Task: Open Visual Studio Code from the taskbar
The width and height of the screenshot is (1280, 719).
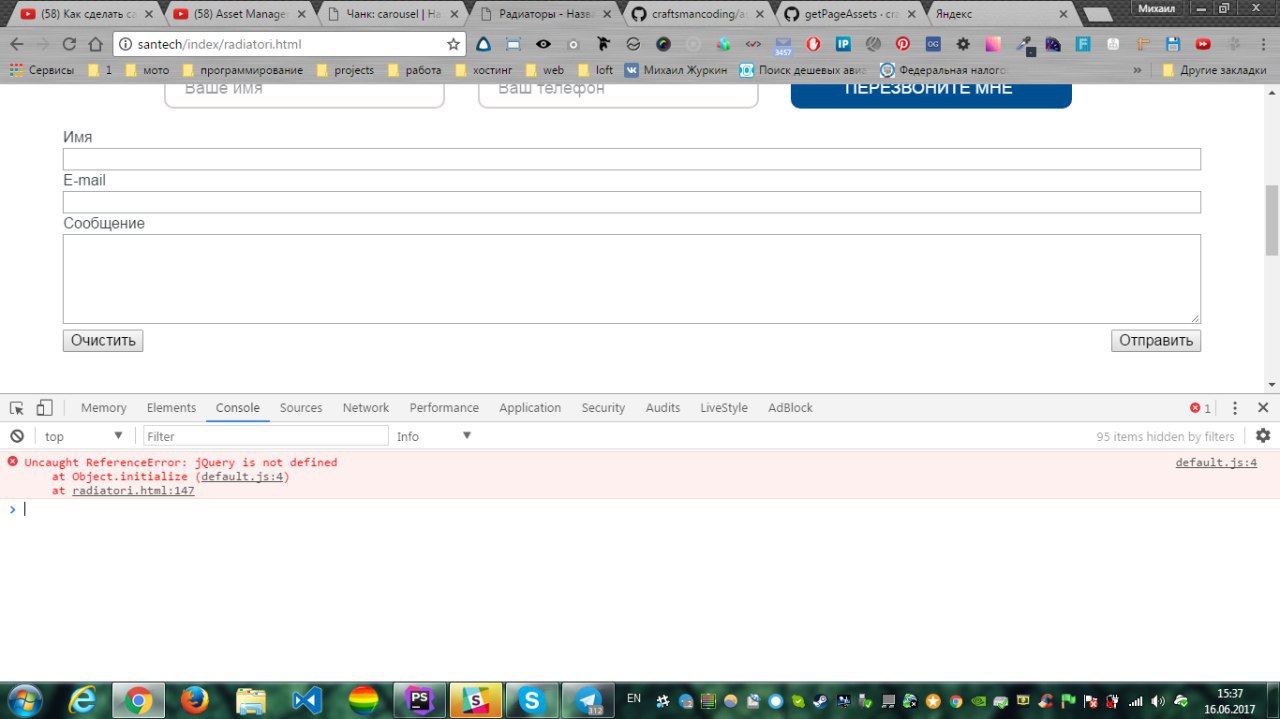Action: (x=306, y=700)
